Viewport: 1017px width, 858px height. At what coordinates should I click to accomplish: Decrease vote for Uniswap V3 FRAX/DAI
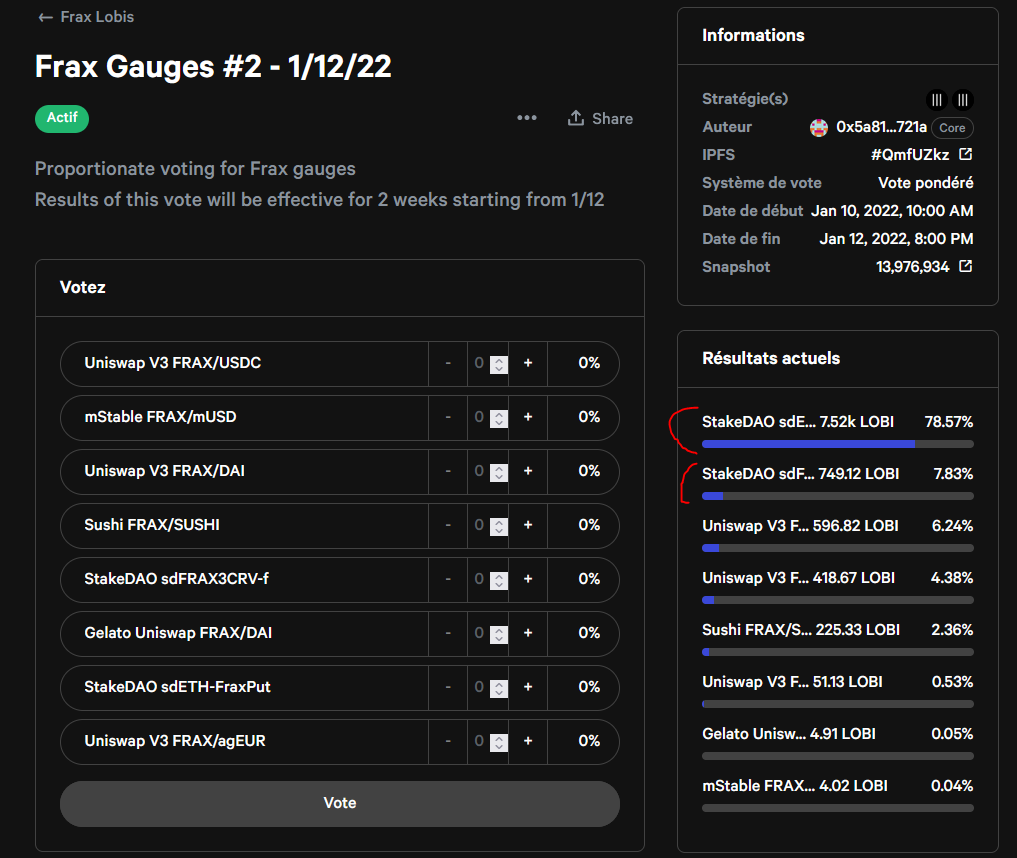point(448,471)
